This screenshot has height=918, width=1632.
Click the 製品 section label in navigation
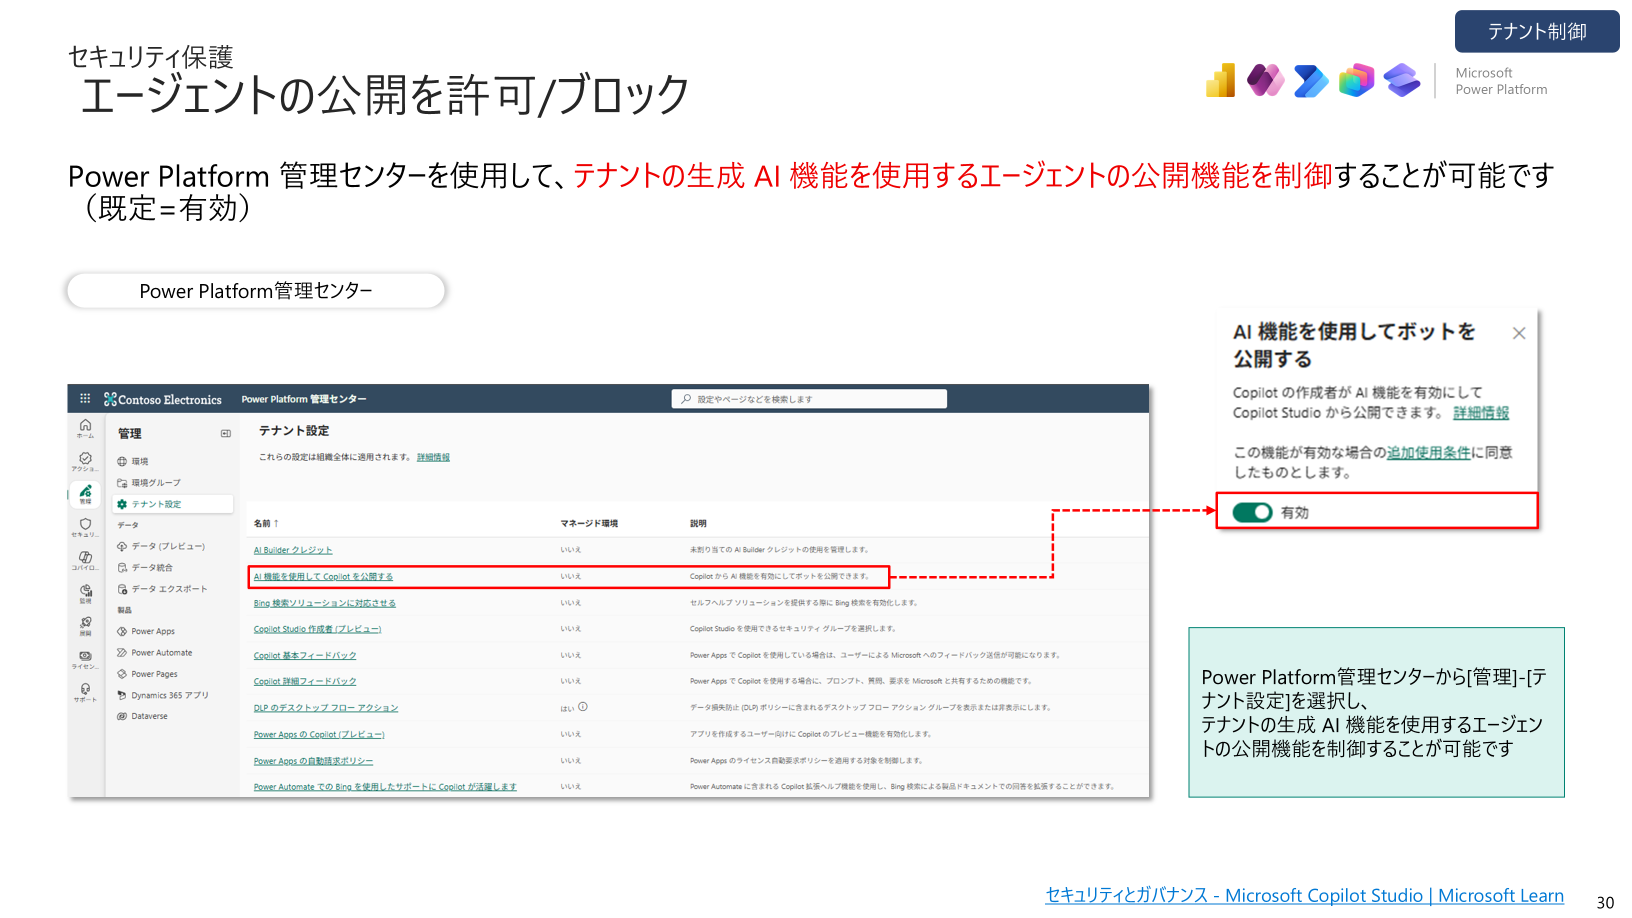click(x=124, y=610)
